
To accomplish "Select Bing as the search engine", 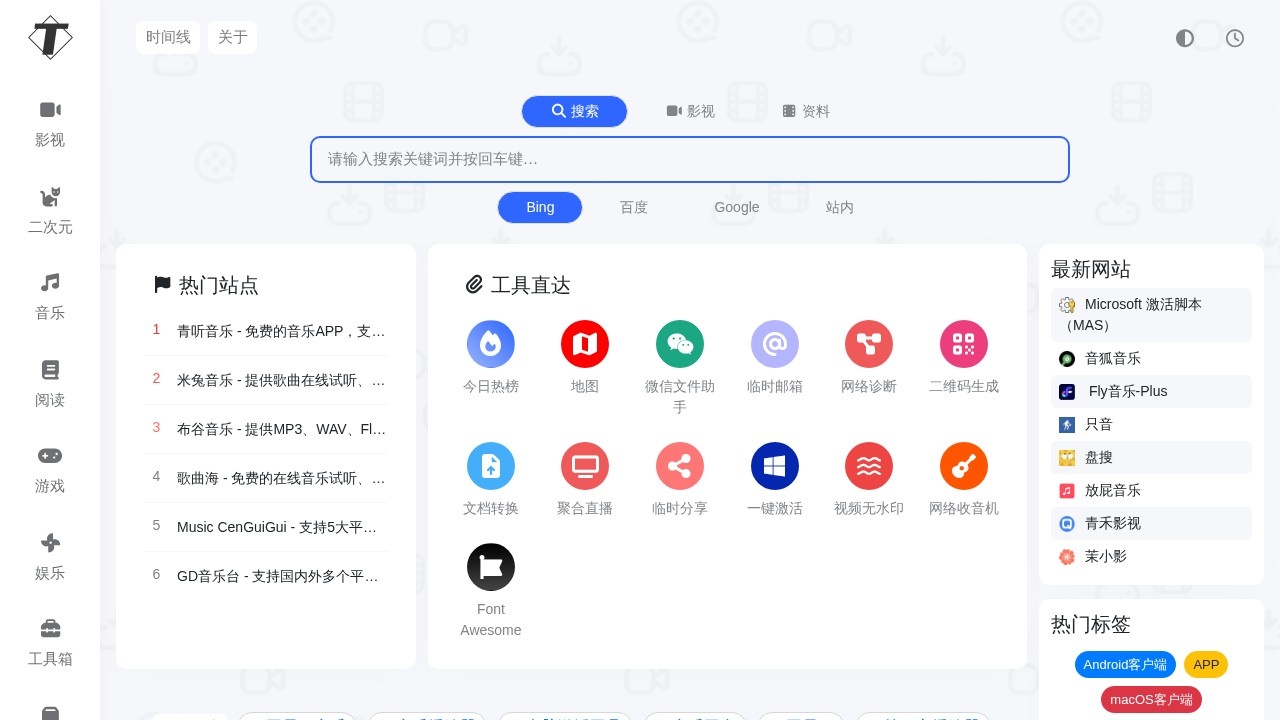I will click(x=540, y=207).
